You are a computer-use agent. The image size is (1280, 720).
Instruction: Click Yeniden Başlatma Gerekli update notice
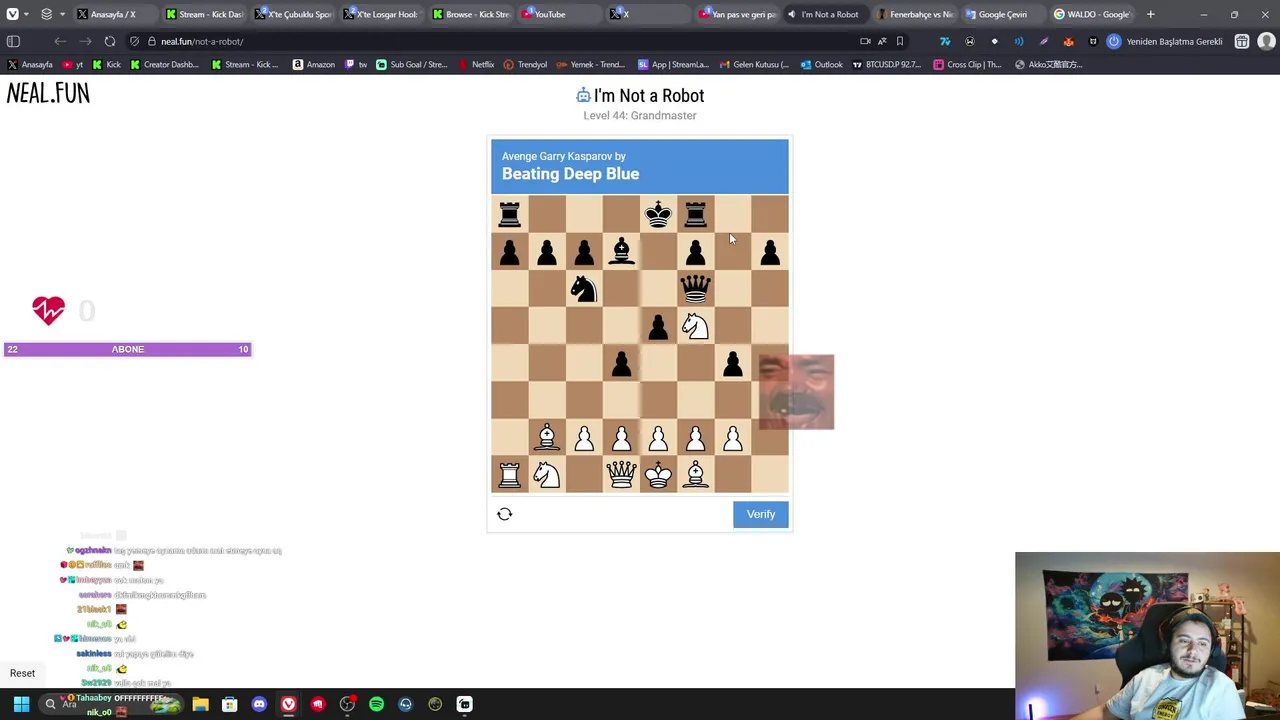tap(1164, 41)
